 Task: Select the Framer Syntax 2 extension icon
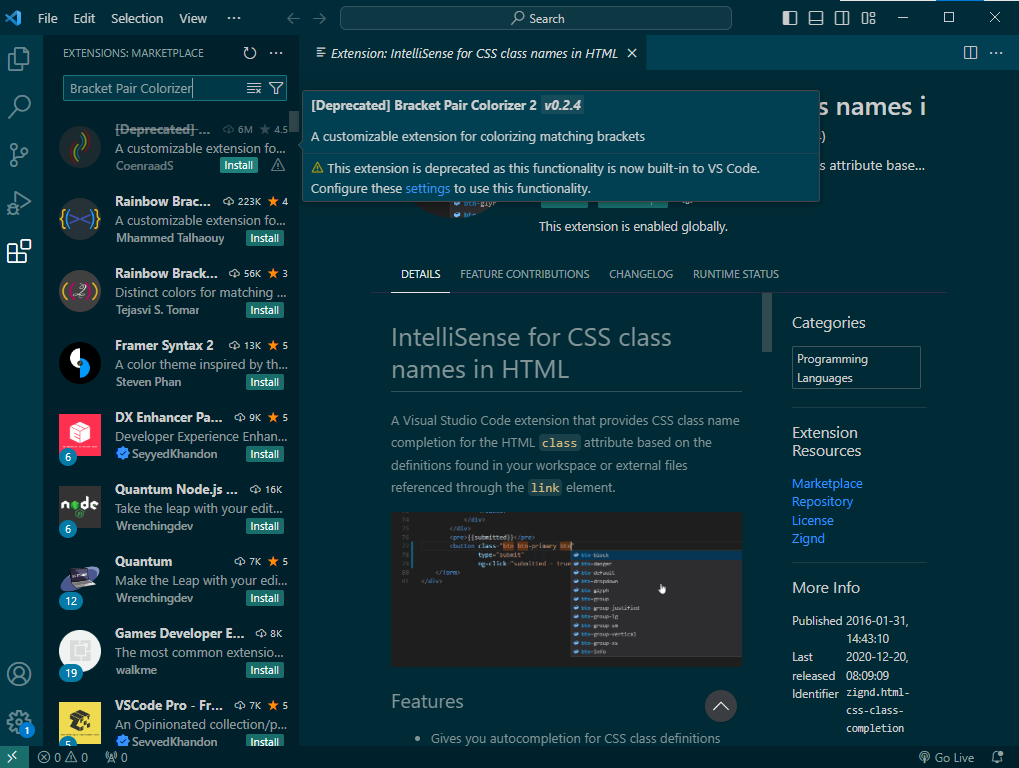tap(80, 363)
